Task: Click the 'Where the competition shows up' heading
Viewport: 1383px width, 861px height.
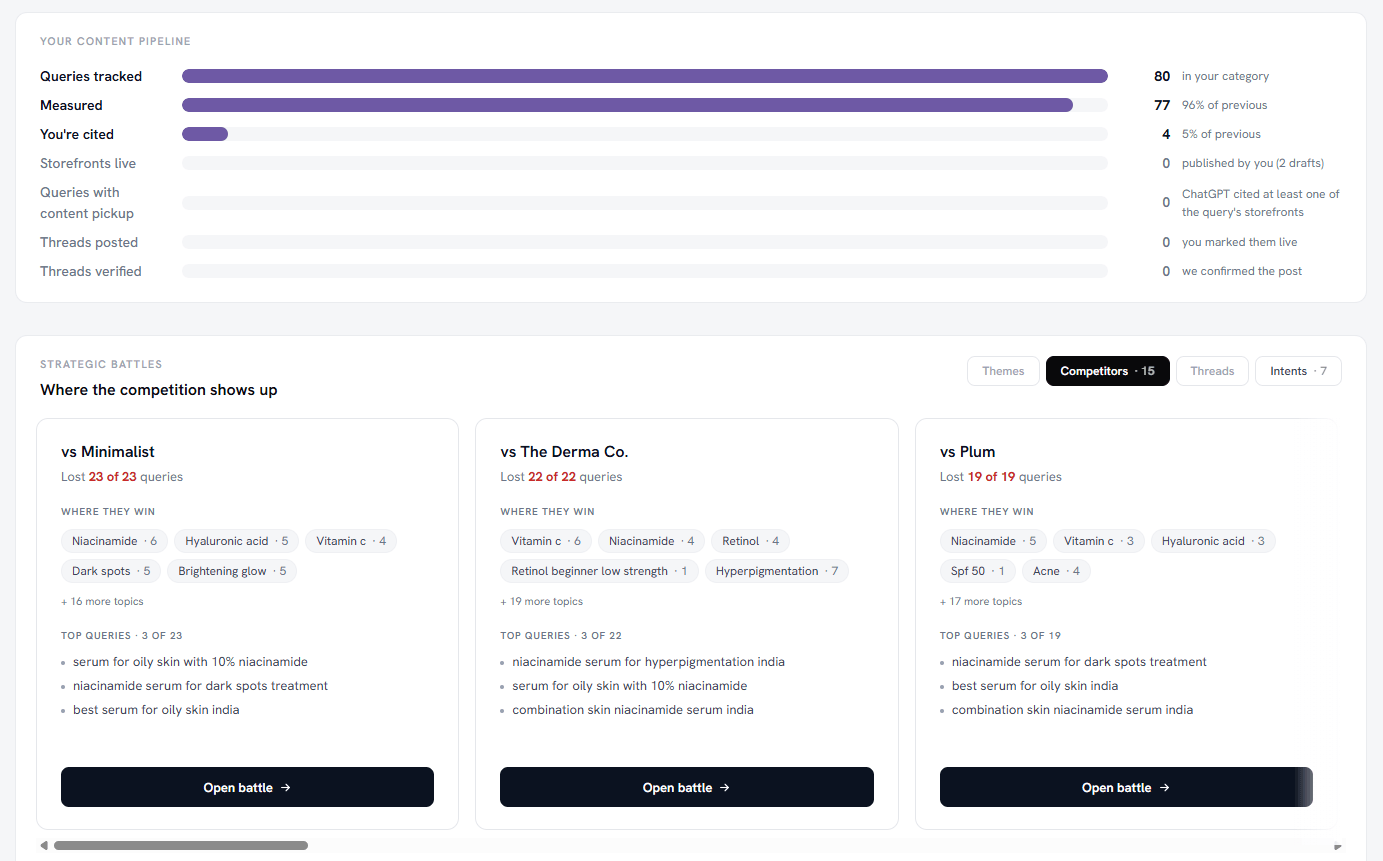Action: pyautogui.click(x=159, y=390)
